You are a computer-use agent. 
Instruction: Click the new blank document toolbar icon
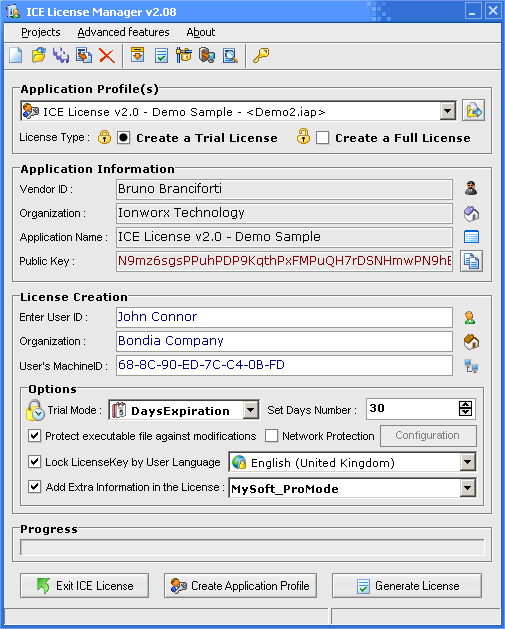tap(16, 55)
